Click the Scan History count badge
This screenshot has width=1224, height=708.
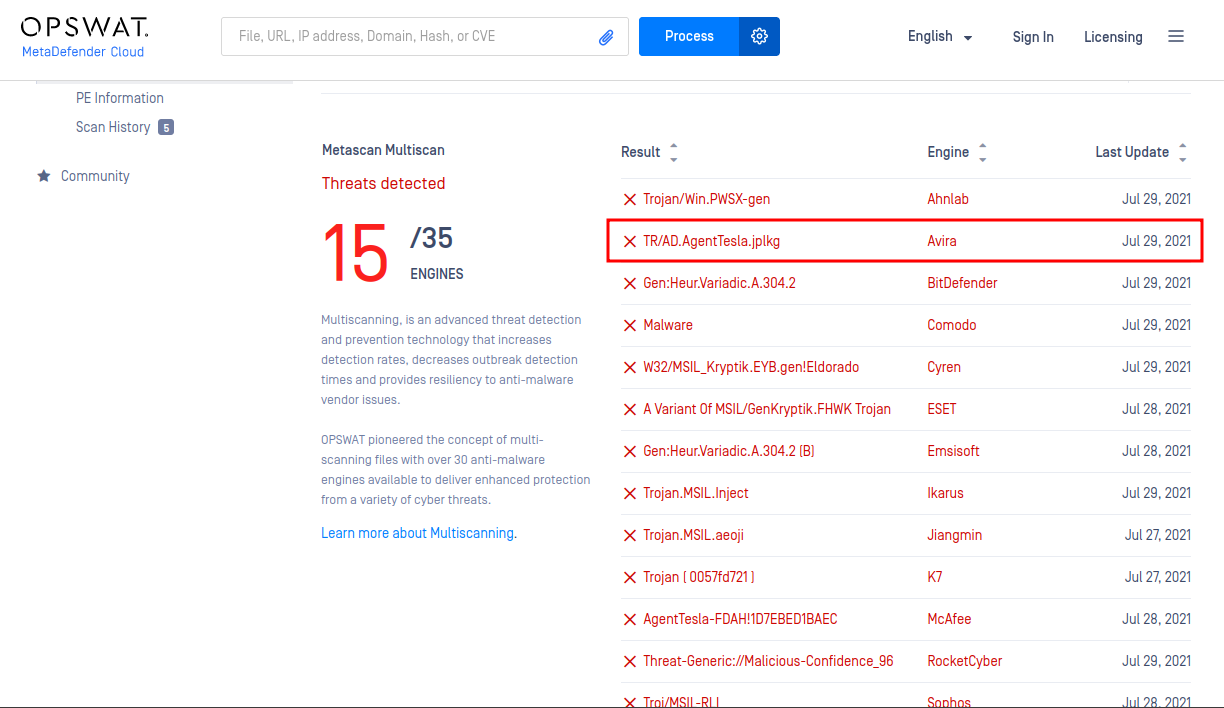click(166, 127)
